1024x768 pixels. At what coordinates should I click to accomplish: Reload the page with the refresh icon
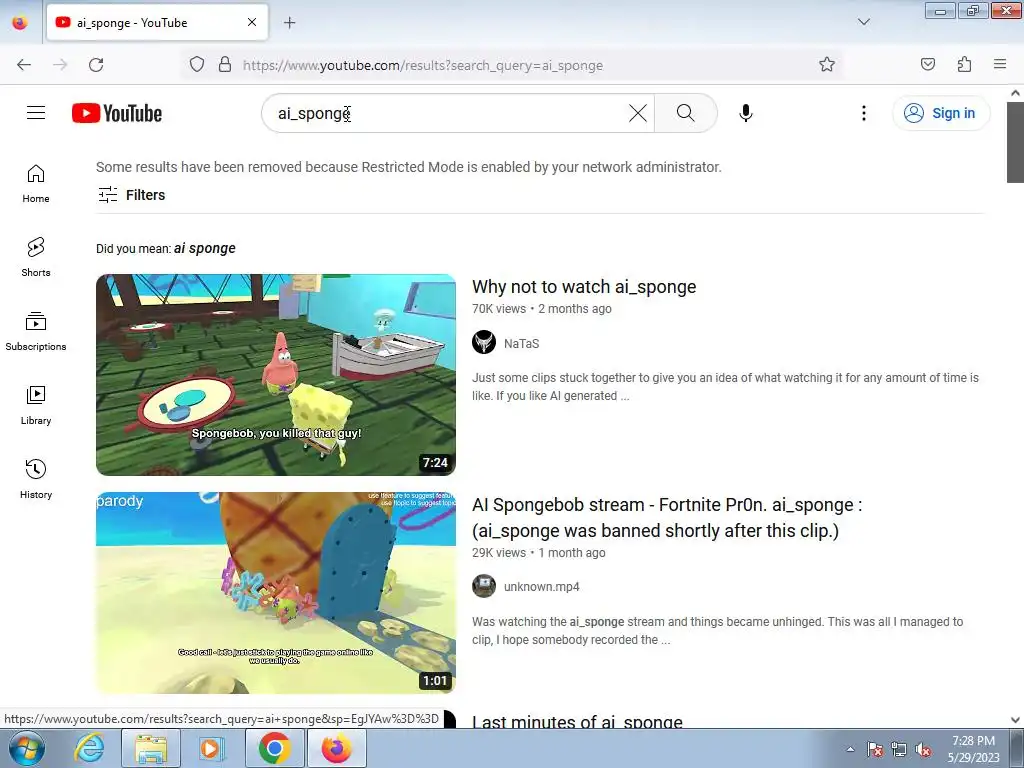click(96, 65)
